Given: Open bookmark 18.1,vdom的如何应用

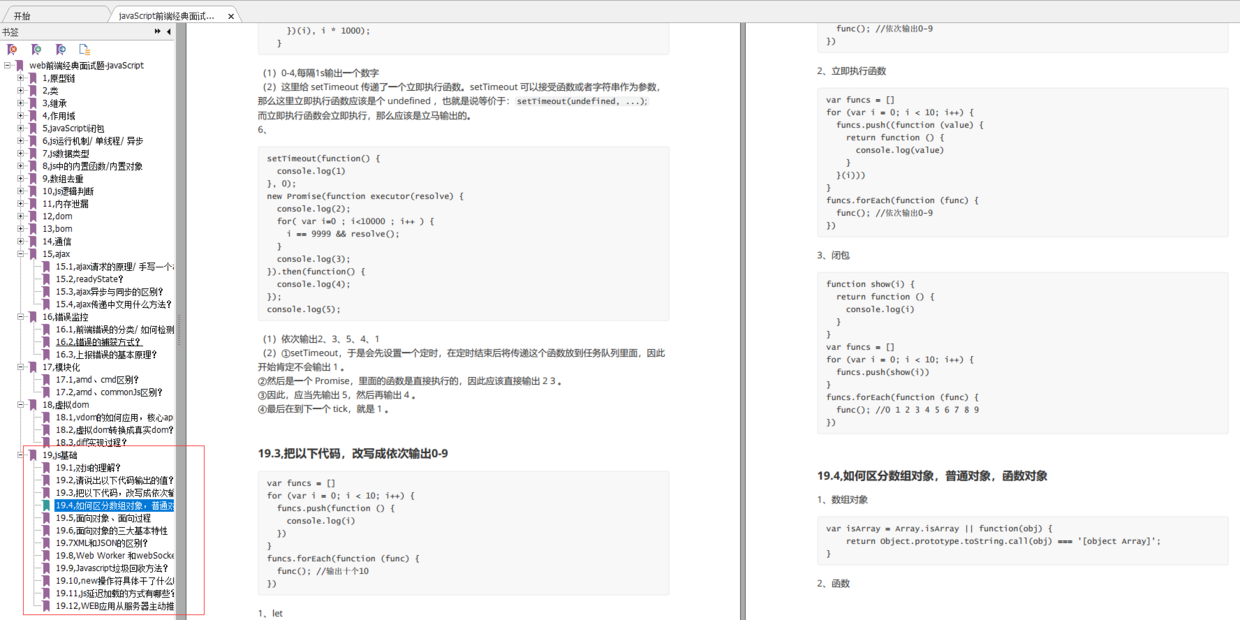Looking at the screenshot, I should pos(115,417).
